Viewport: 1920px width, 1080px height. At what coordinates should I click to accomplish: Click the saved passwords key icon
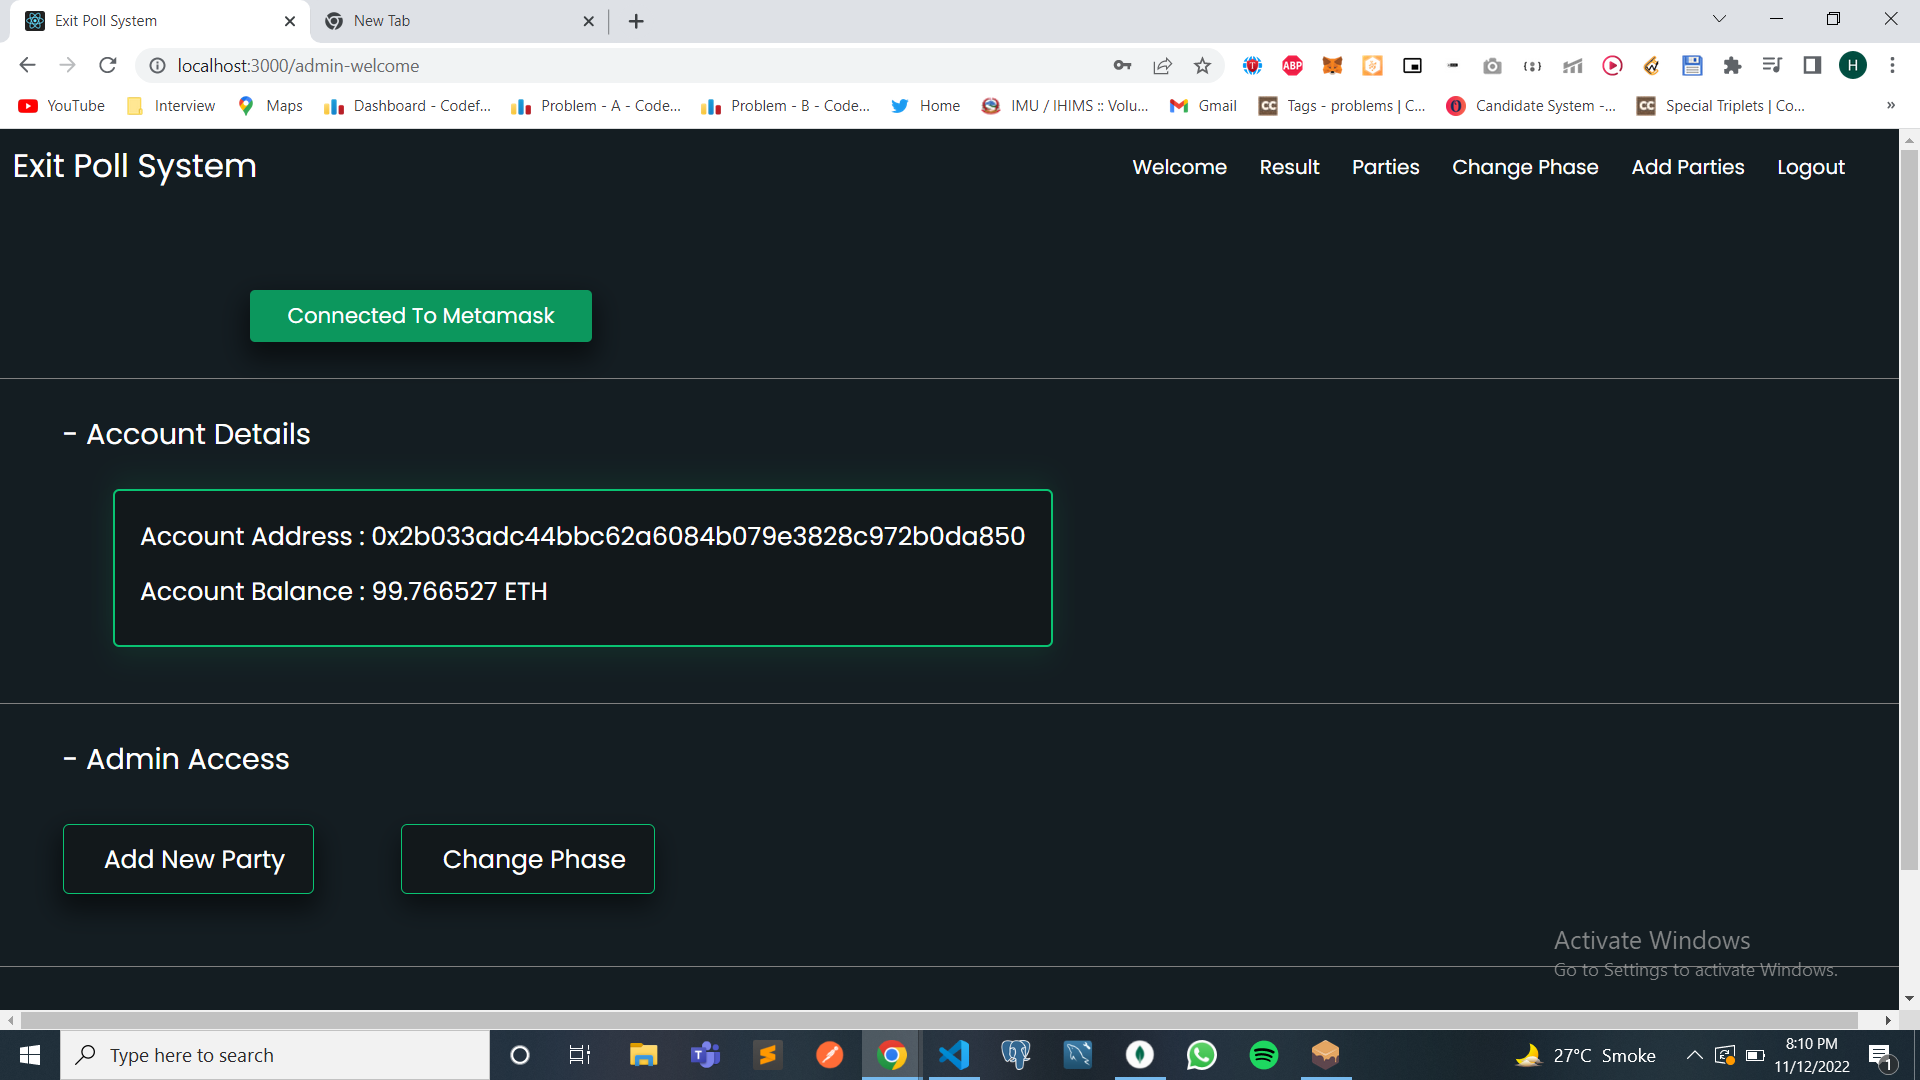click(1122, 66)
